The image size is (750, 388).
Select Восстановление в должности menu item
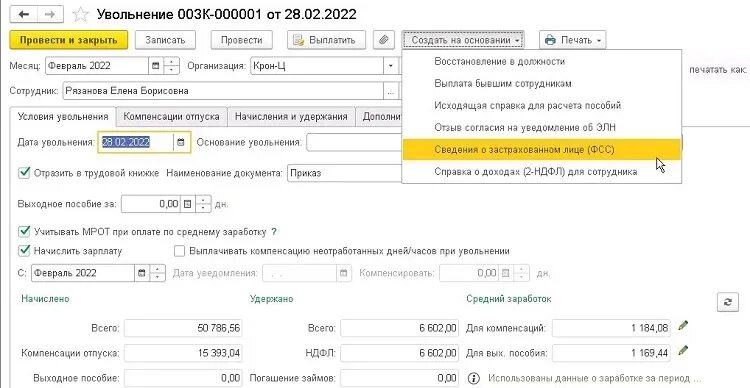541,62
